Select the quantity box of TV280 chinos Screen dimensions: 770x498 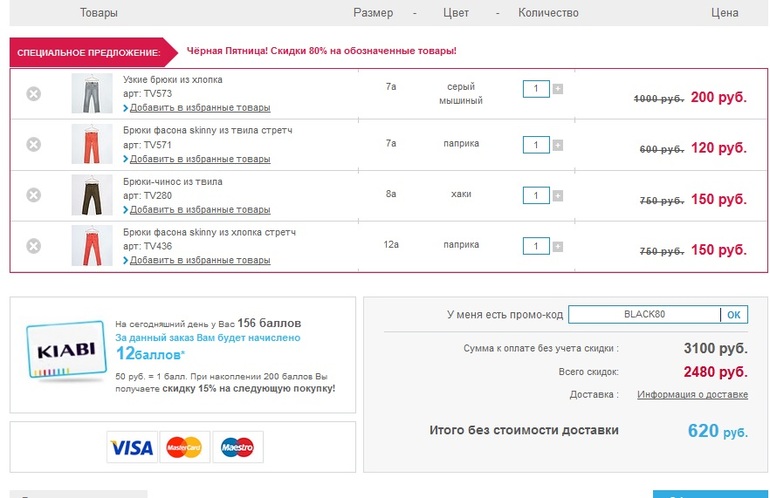click(536, 195)
